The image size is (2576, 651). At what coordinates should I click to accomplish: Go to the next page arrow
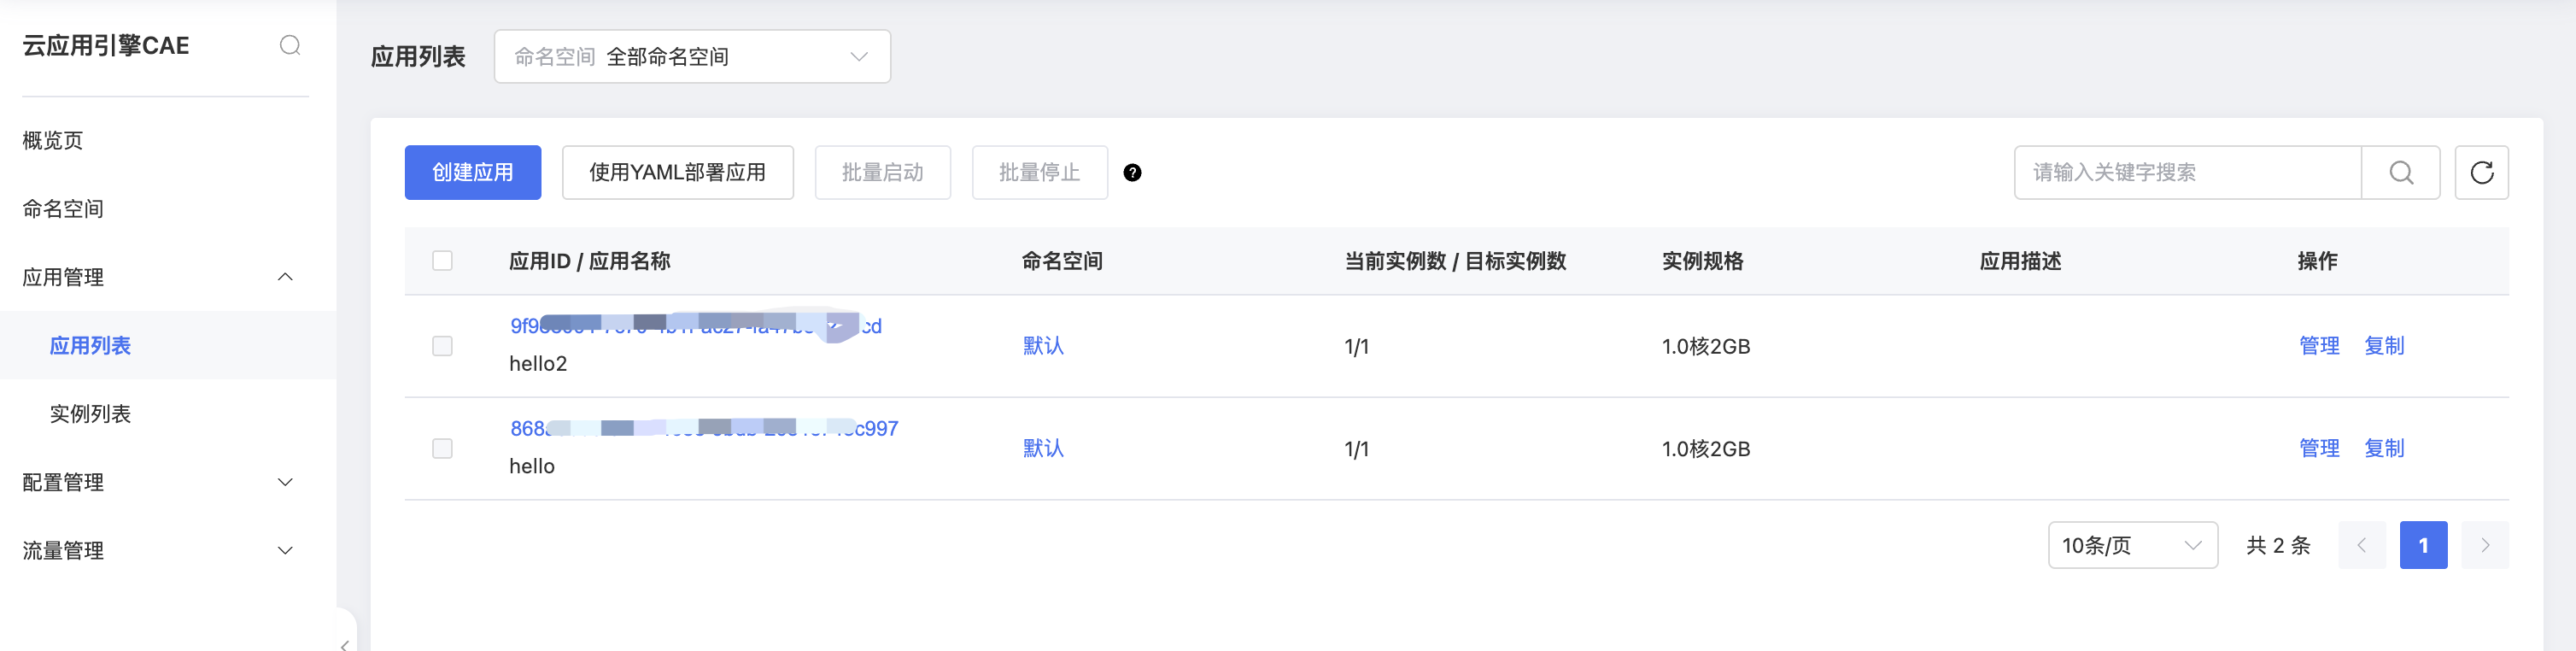(2485, 545)
